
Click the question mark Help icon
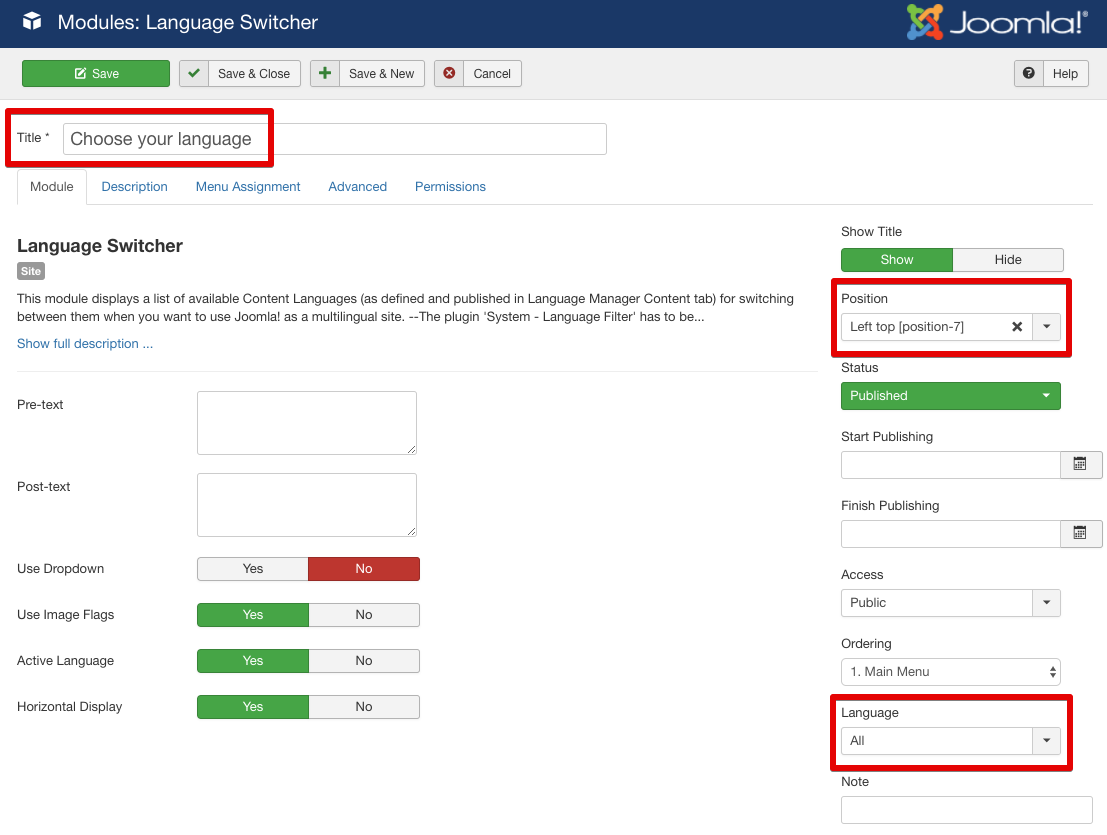[x=1028, y=74]
